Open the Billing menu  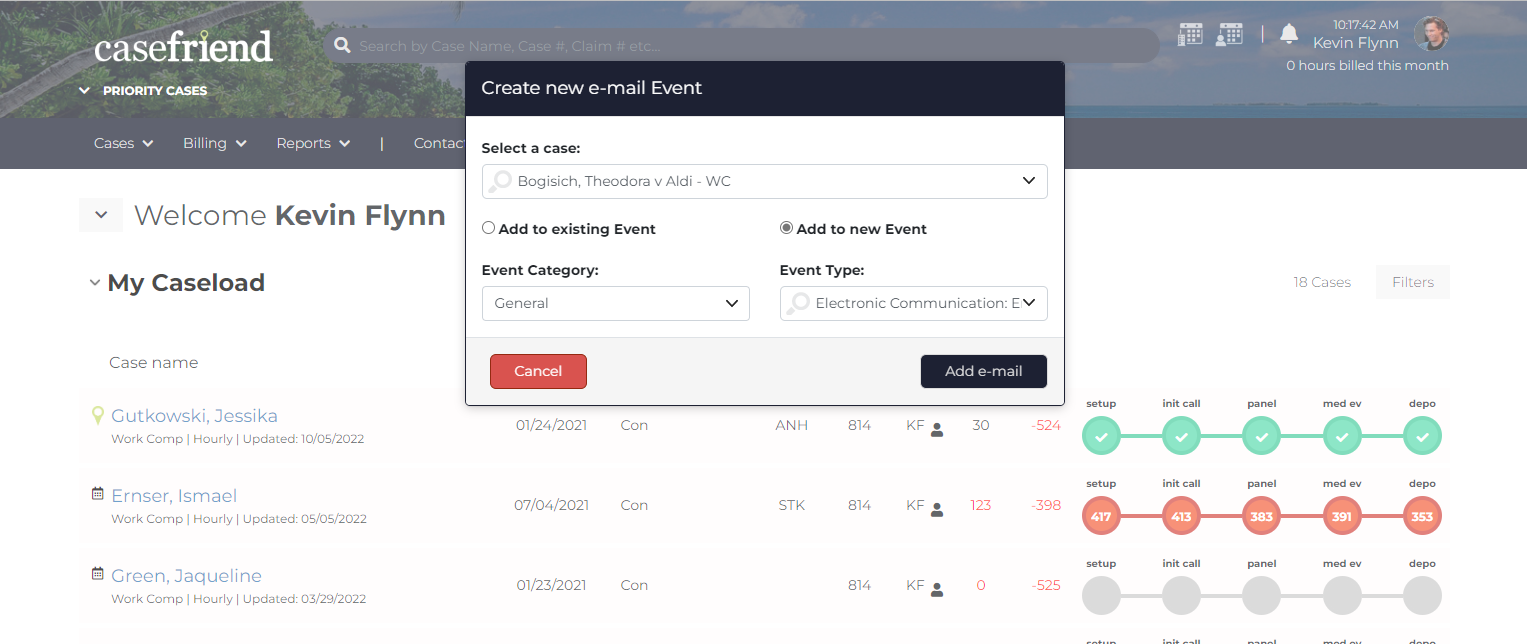point(214,143)
